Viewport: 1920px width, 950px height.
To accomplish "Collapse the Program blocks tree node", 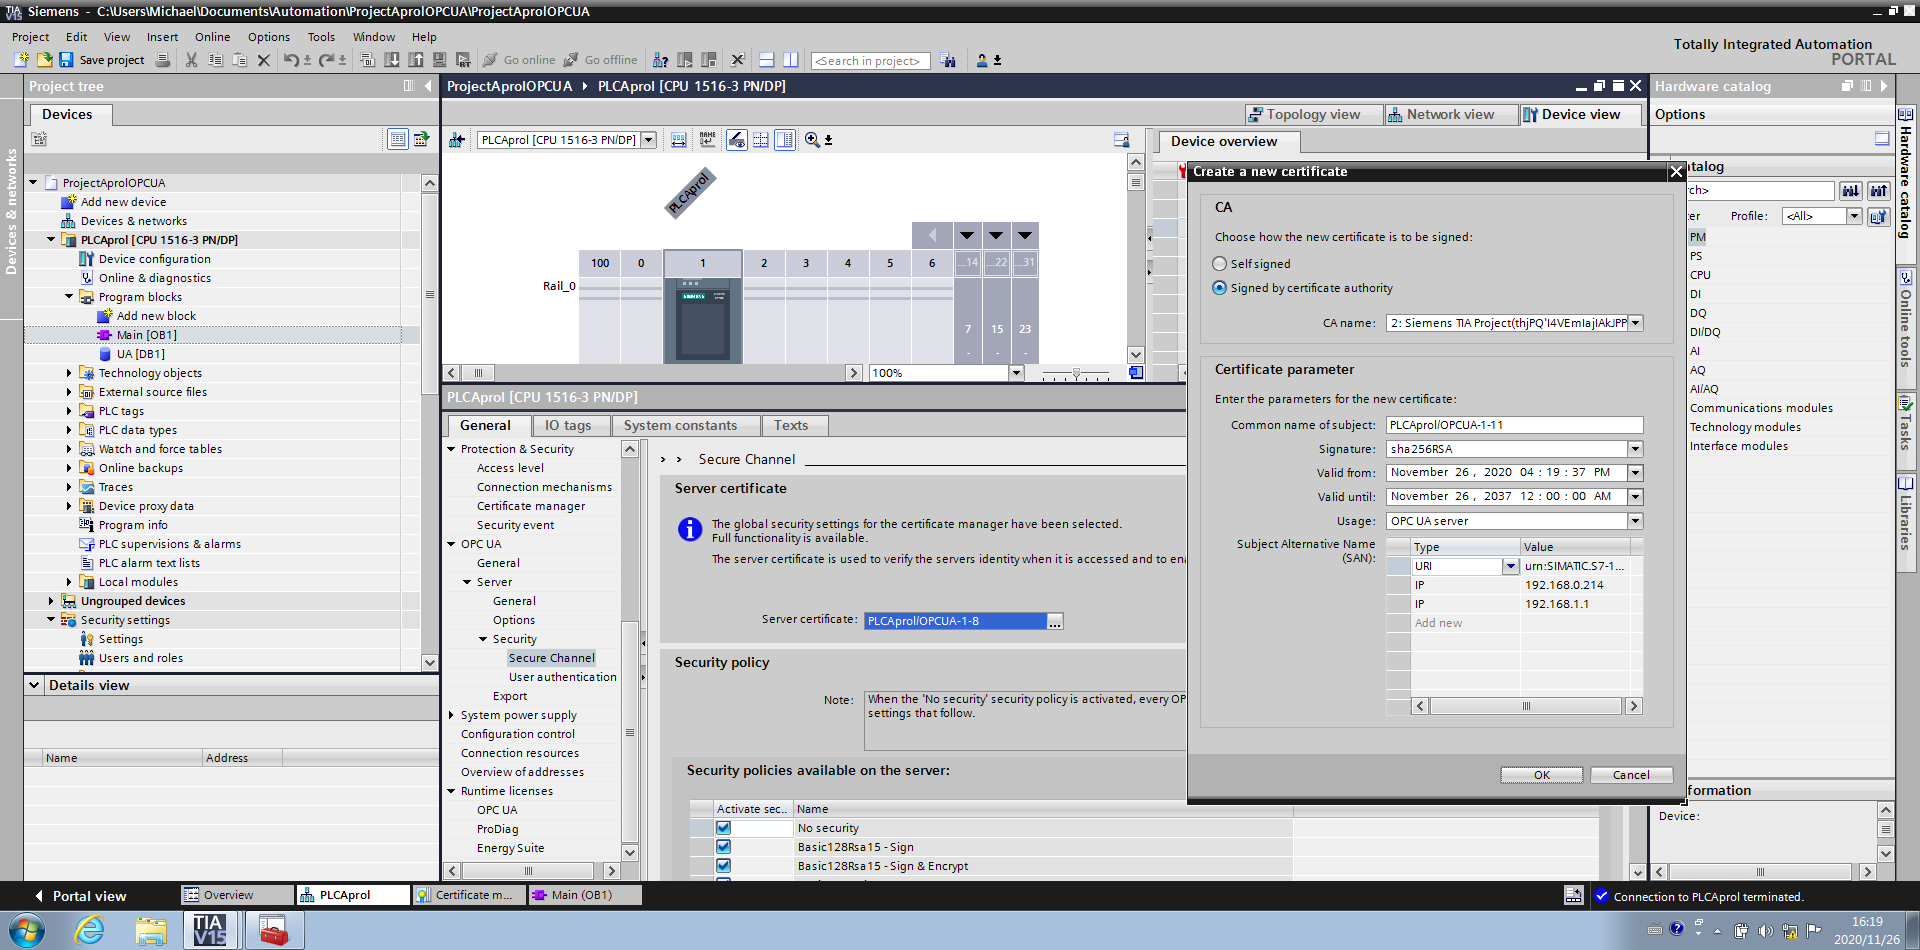I will pos(69,297).
